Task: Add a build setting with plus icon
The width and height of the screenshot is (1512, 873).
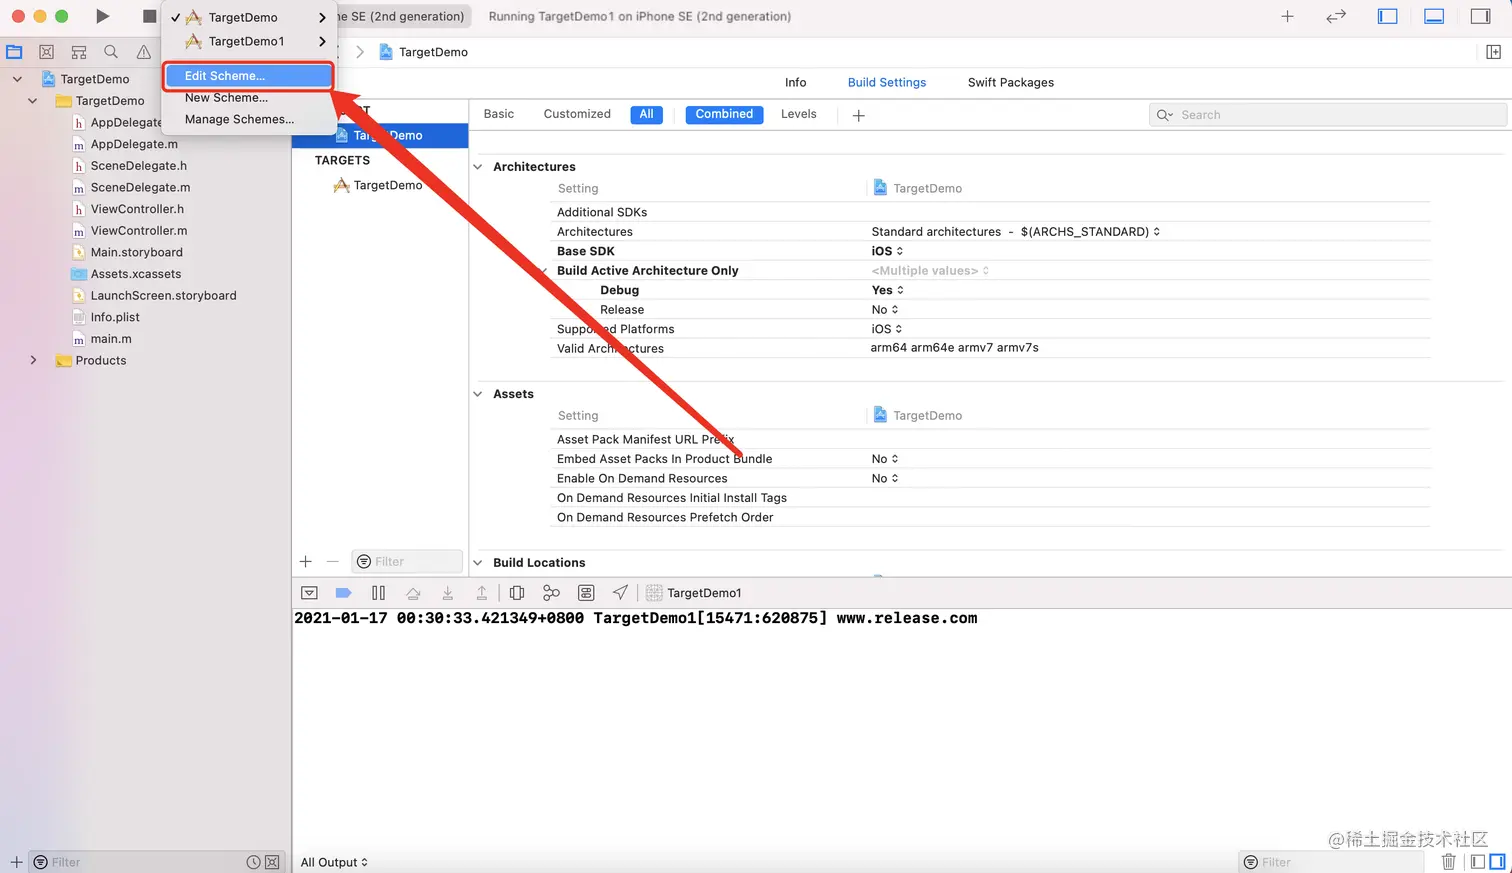Action: click(x=858, y=115)
